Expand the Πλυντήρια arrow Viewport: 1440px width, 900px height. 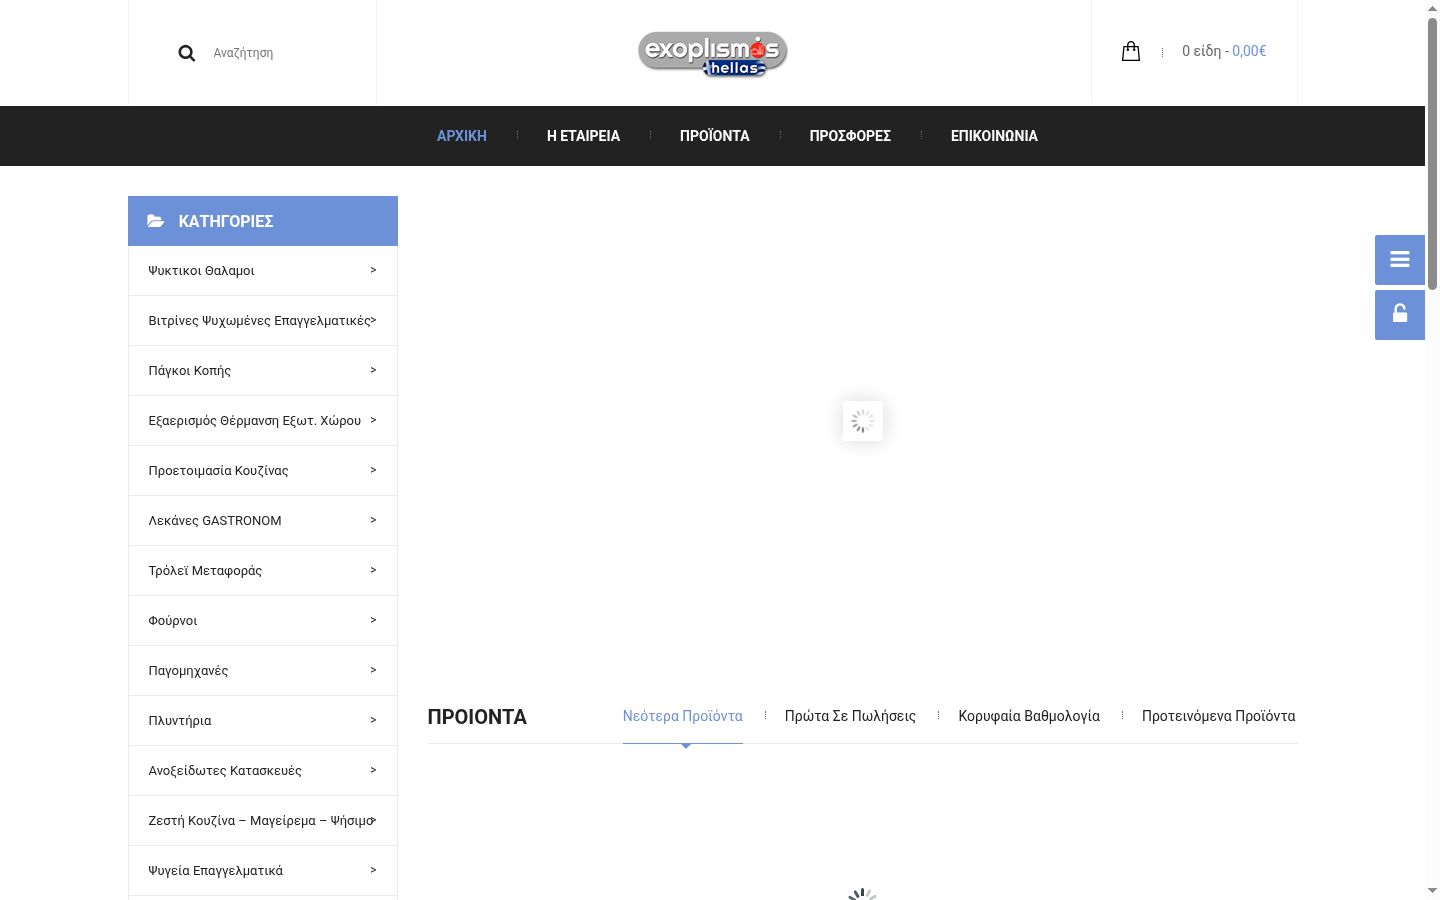[373, 720]
